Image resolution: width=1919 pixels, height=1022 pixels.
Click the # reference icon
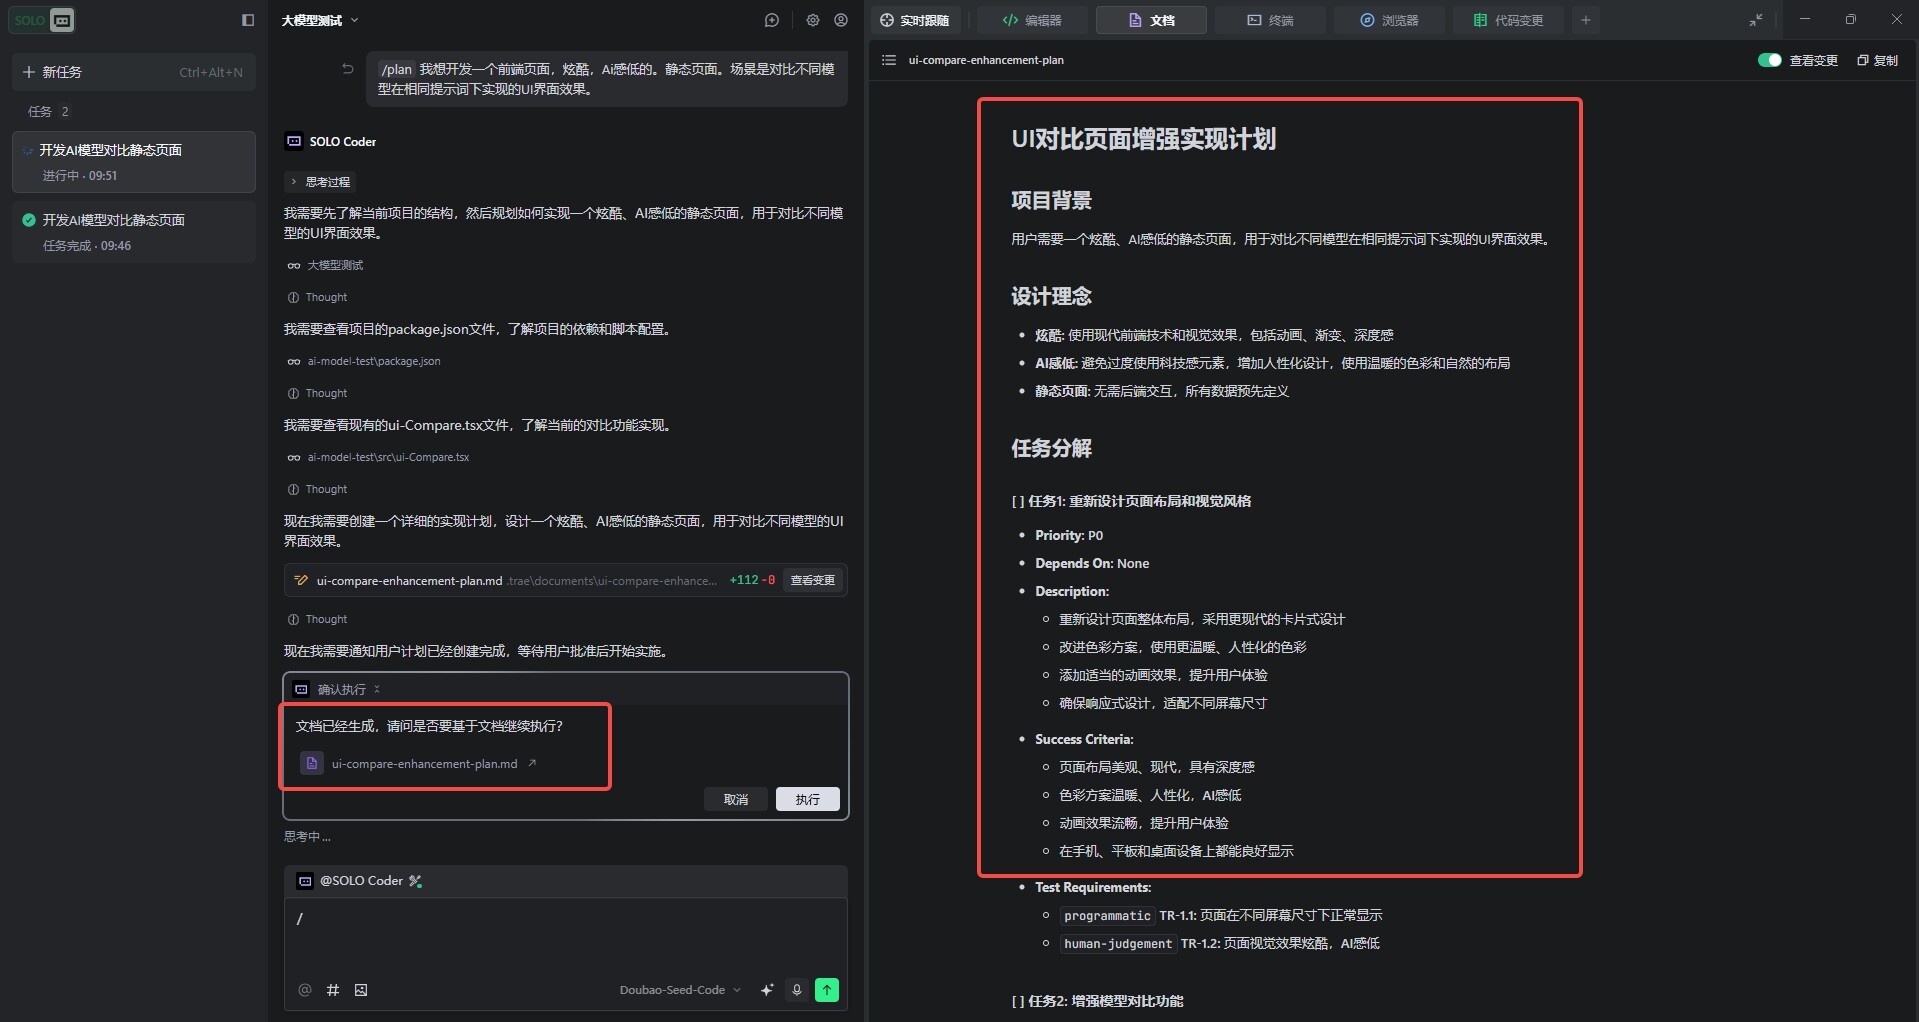333,990
